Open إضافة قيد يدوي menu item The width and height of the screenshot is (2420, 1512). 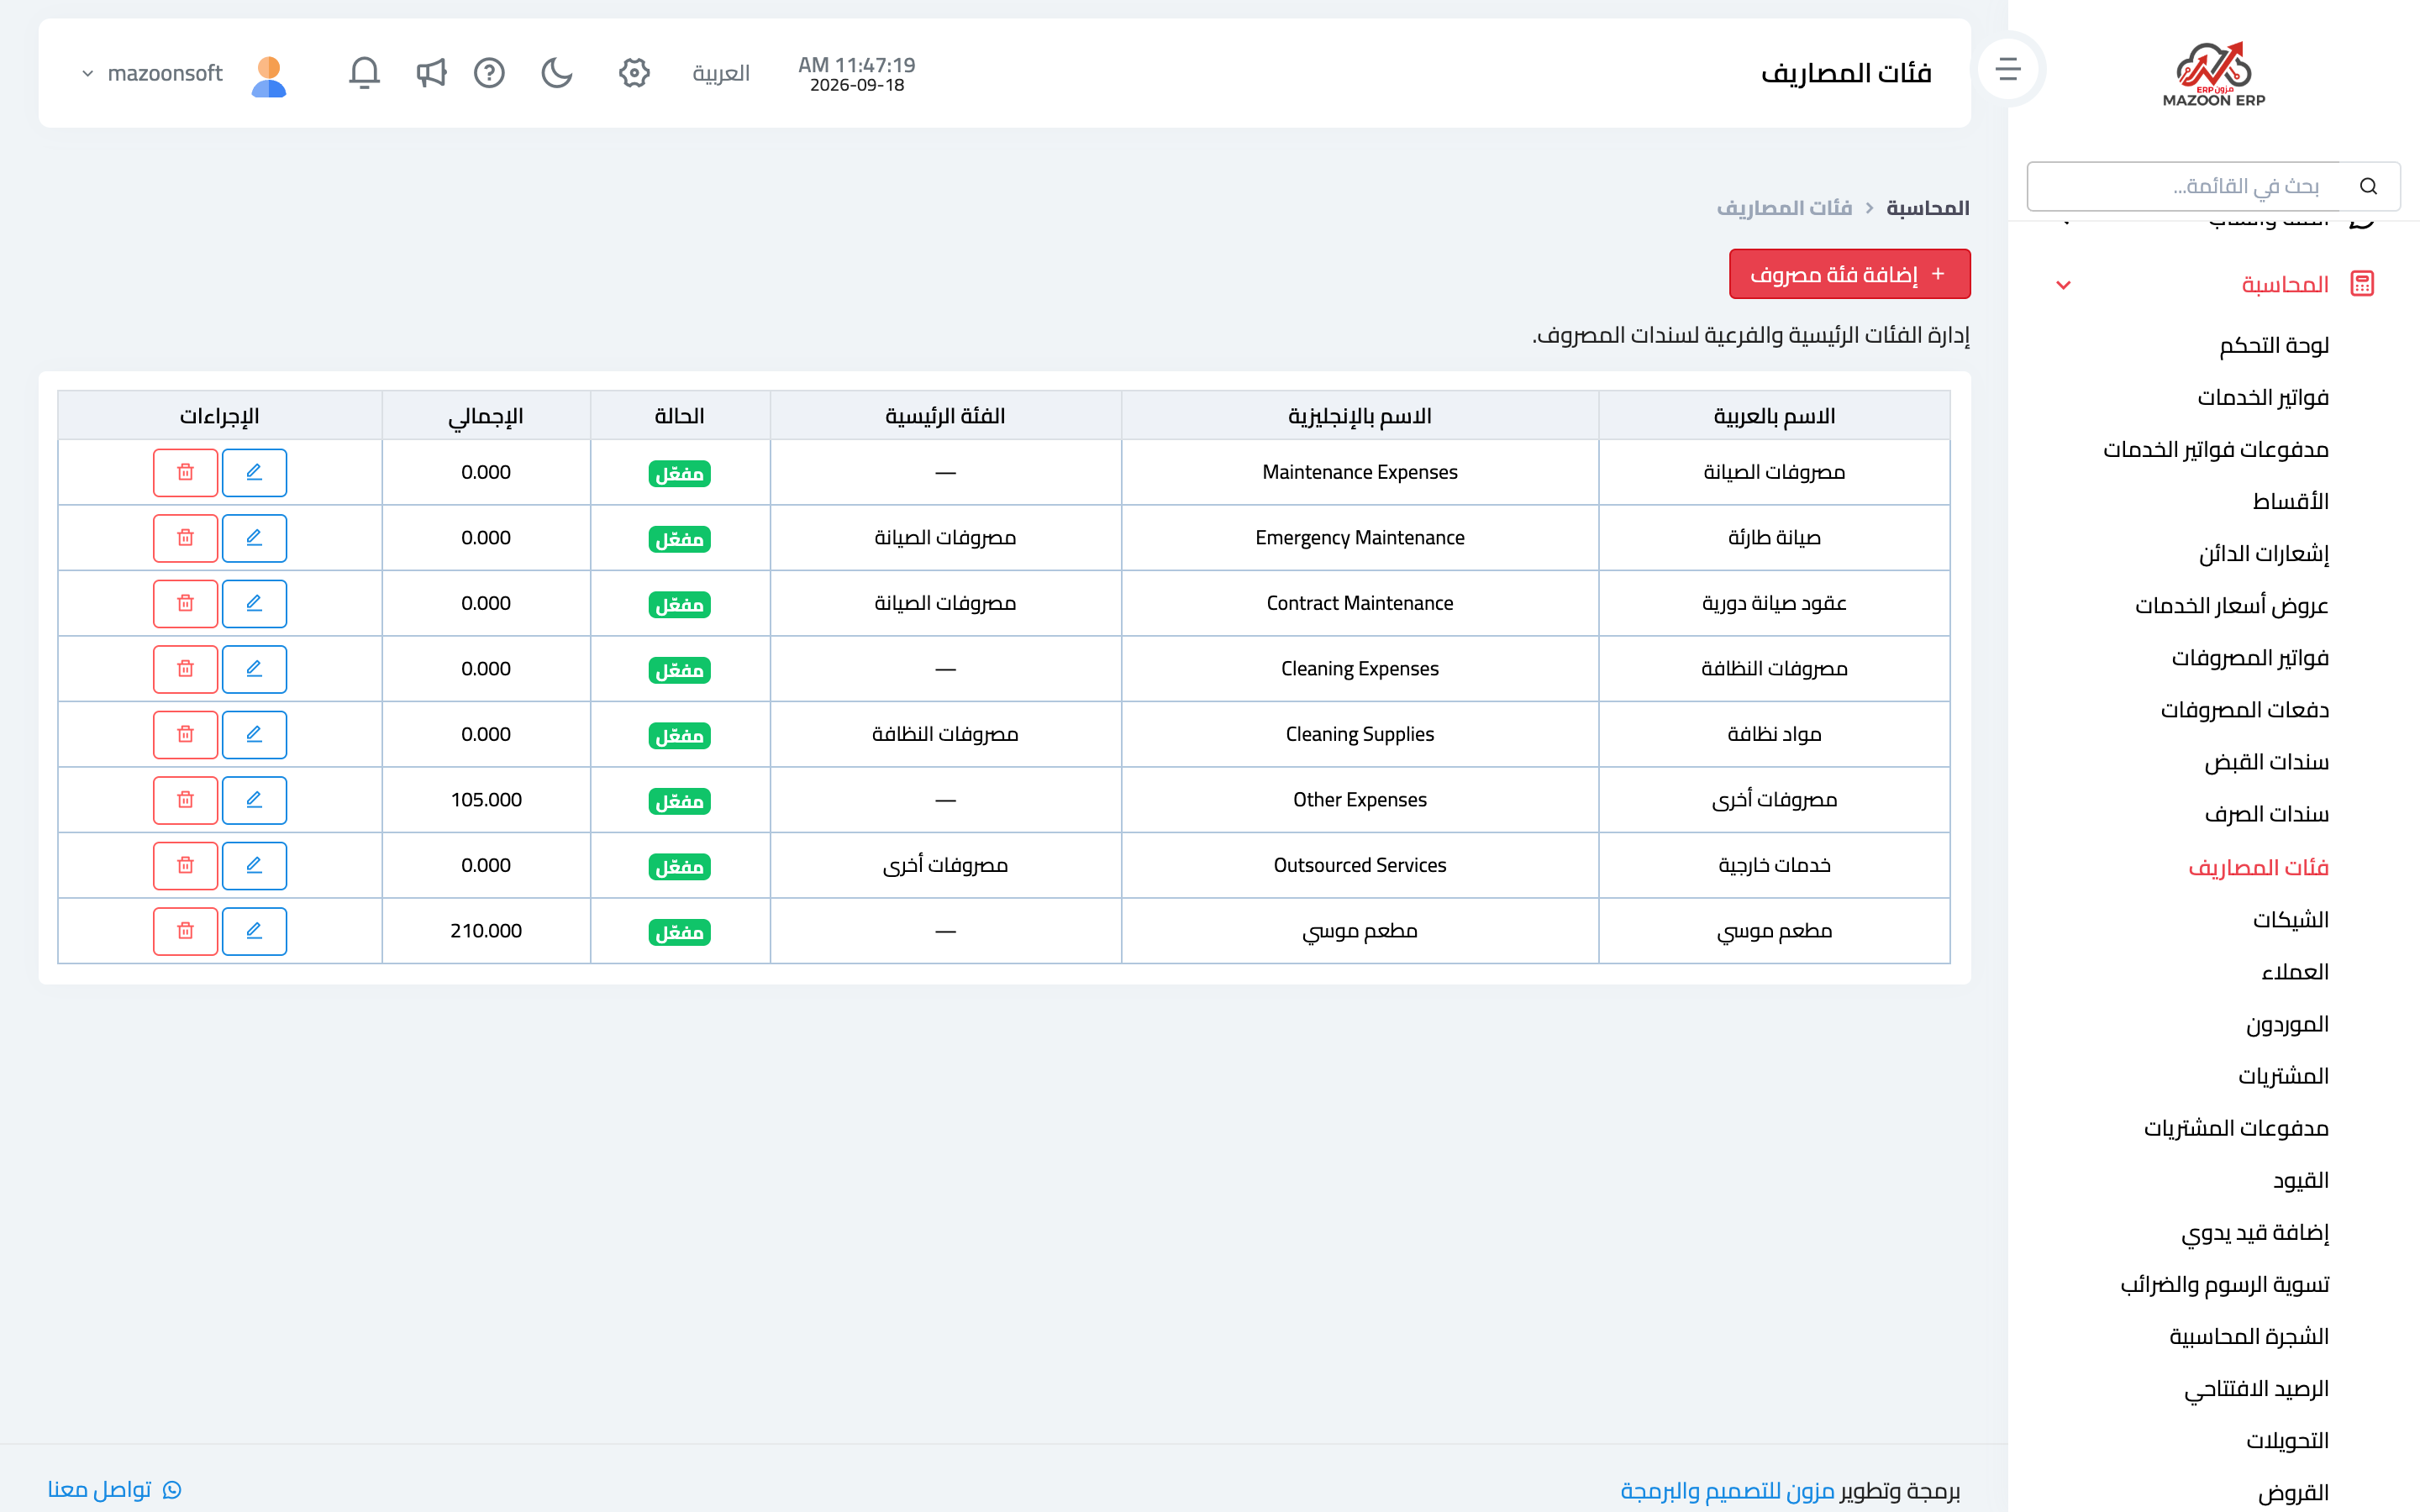[2255, 1233]
